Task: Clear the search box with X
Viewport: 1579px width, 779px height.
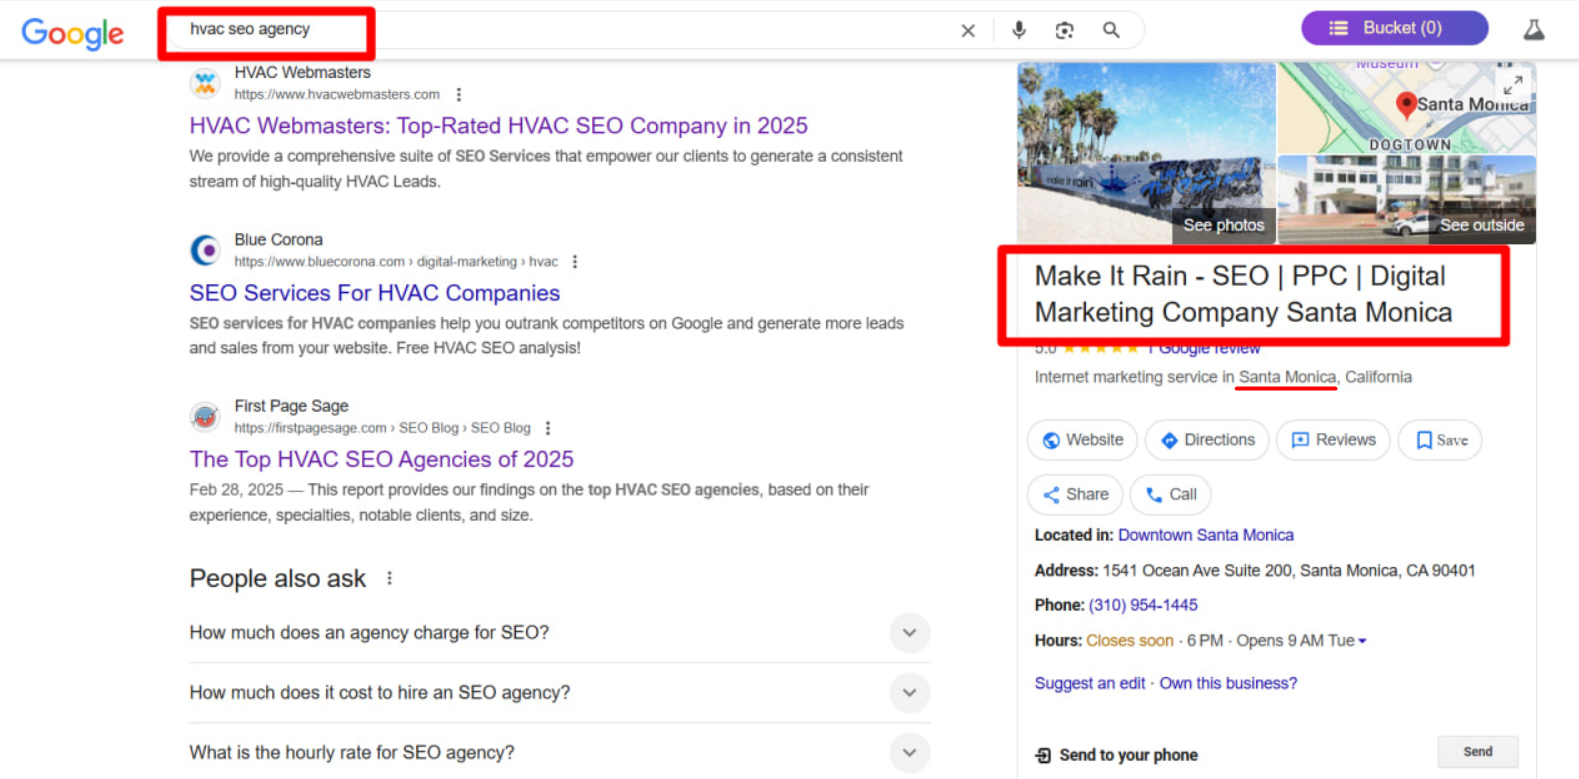Action: (968, 30)
